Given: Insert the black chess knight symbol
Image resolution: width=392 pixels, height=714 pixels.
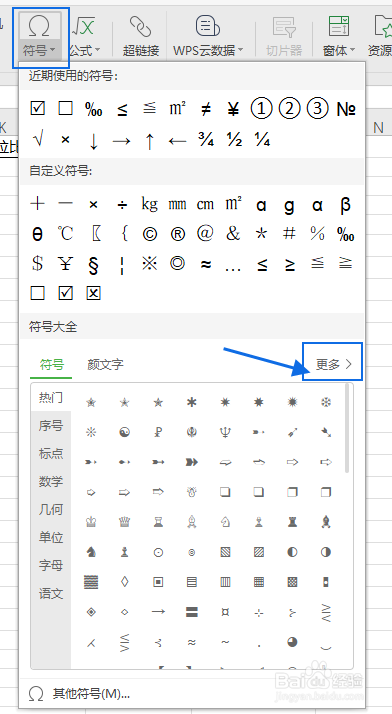Looking at the screenshot, I should 91,552.
